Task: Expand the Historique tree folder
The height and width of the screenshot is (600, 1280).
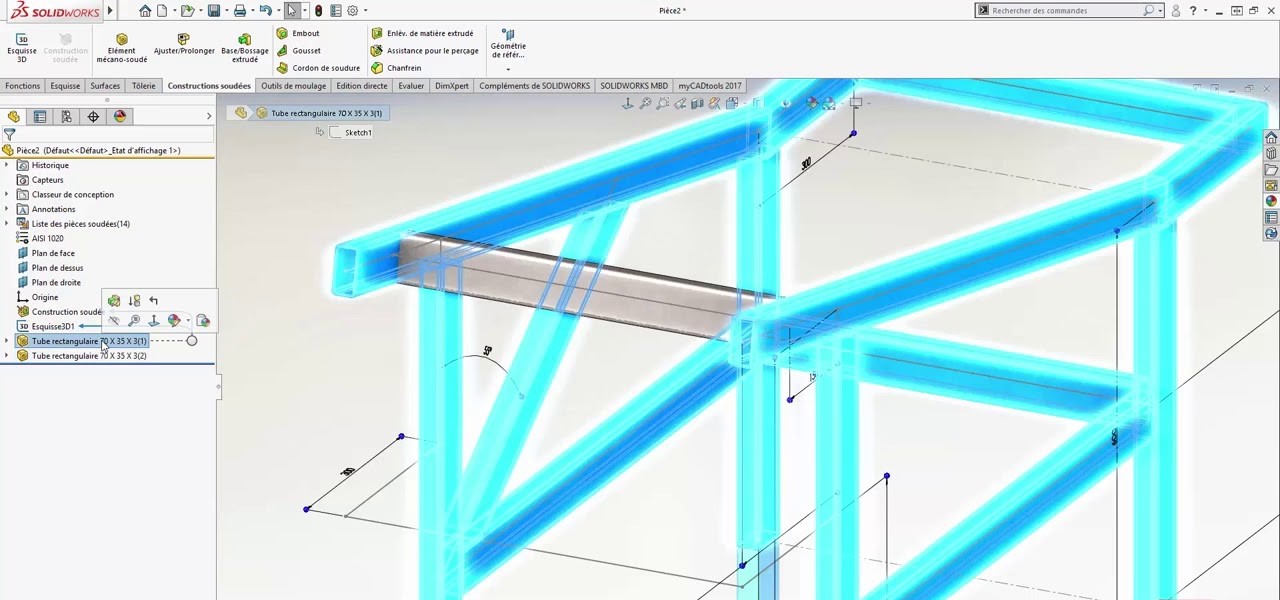Action: pos(8,164)
